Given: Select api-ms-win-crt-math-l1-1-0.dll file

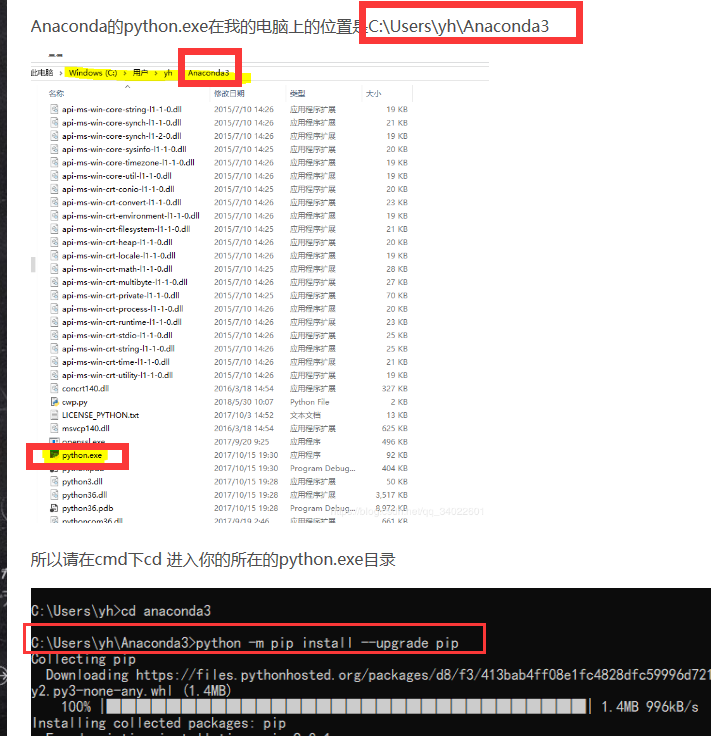Looking at the screenshot, I should tap(117, 269).
